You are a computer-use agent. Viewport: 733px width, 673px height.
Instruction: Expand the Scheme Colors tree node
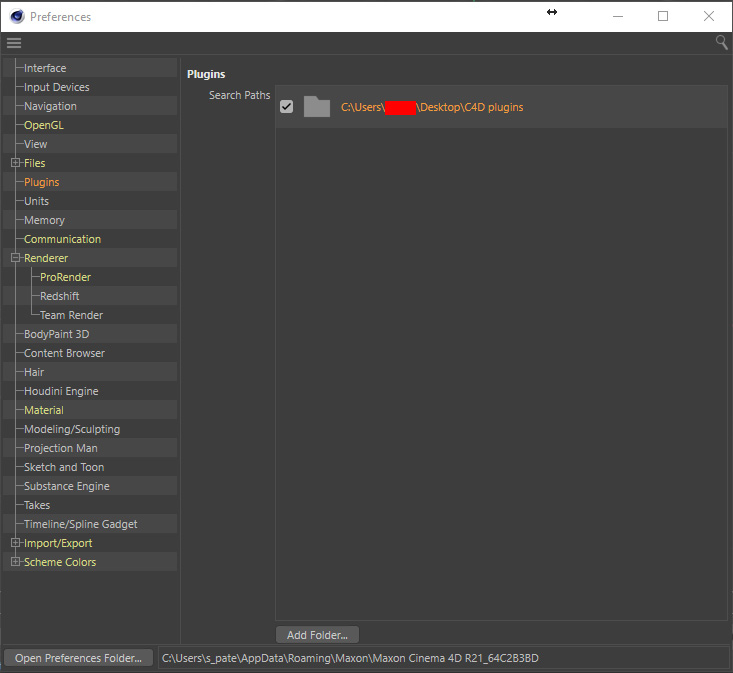(x=15, y=562)
